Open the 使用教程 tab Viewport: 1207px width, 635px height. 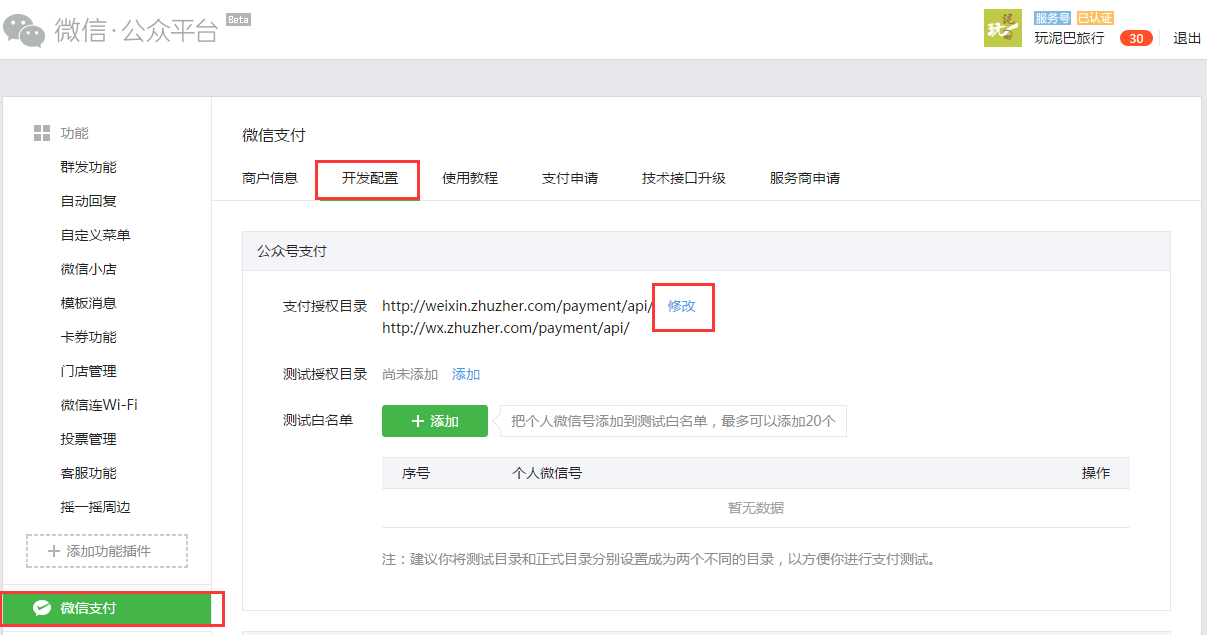point(470,178)
